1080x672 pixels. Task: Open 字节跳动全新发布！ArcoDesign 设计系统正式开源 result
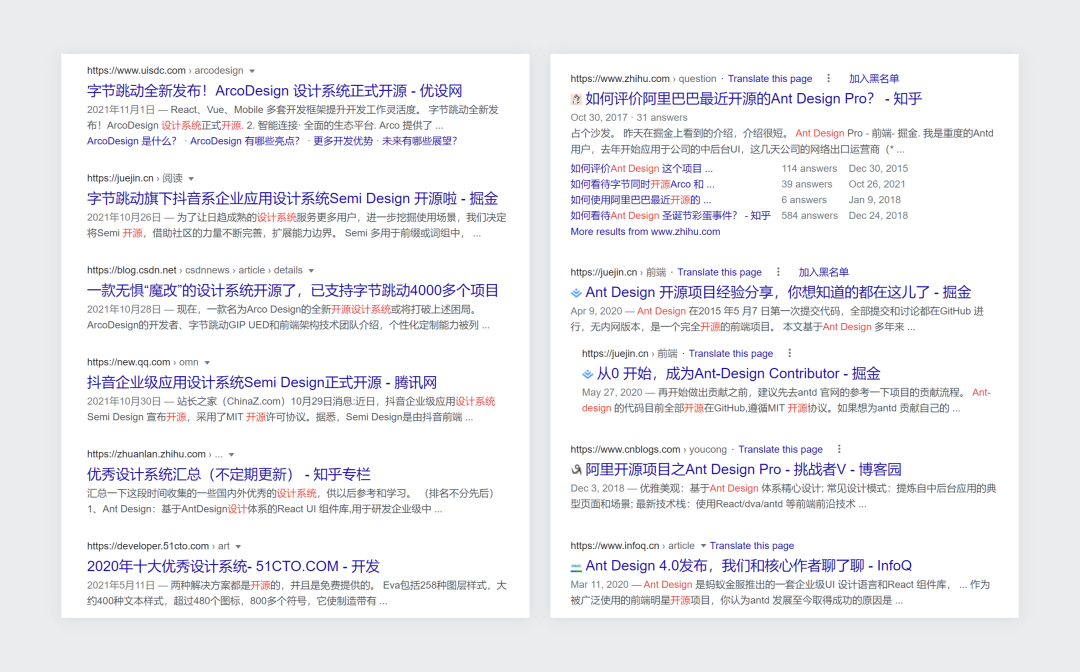point(274,91)
